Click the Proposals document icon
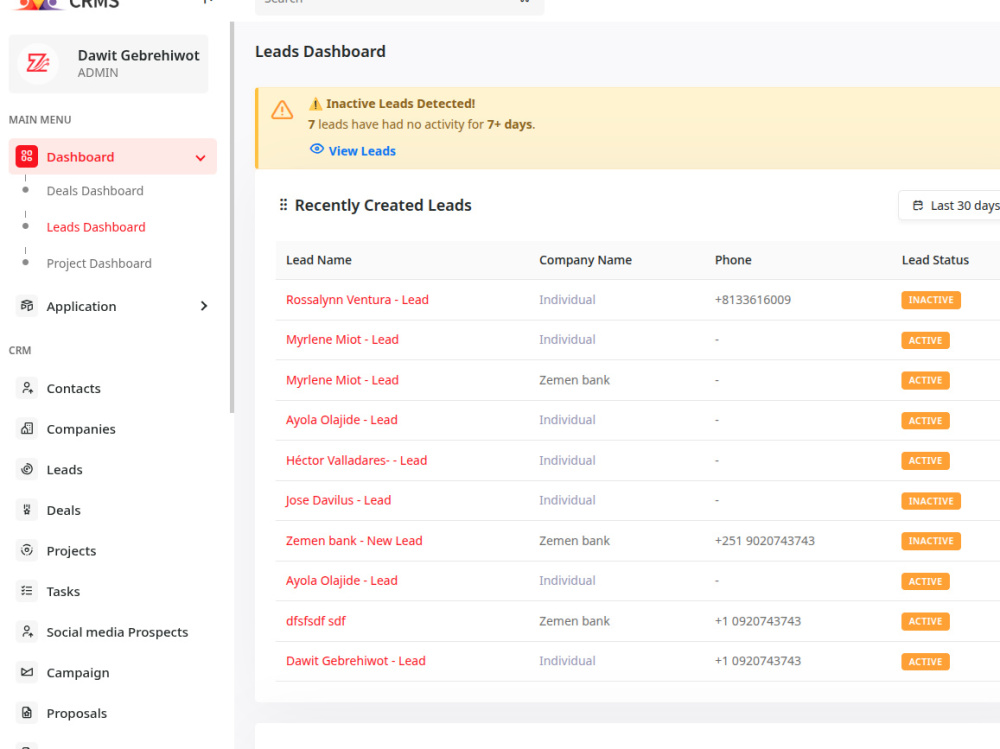The height and width of the screenshot is (749, 1000). (27, 713)
